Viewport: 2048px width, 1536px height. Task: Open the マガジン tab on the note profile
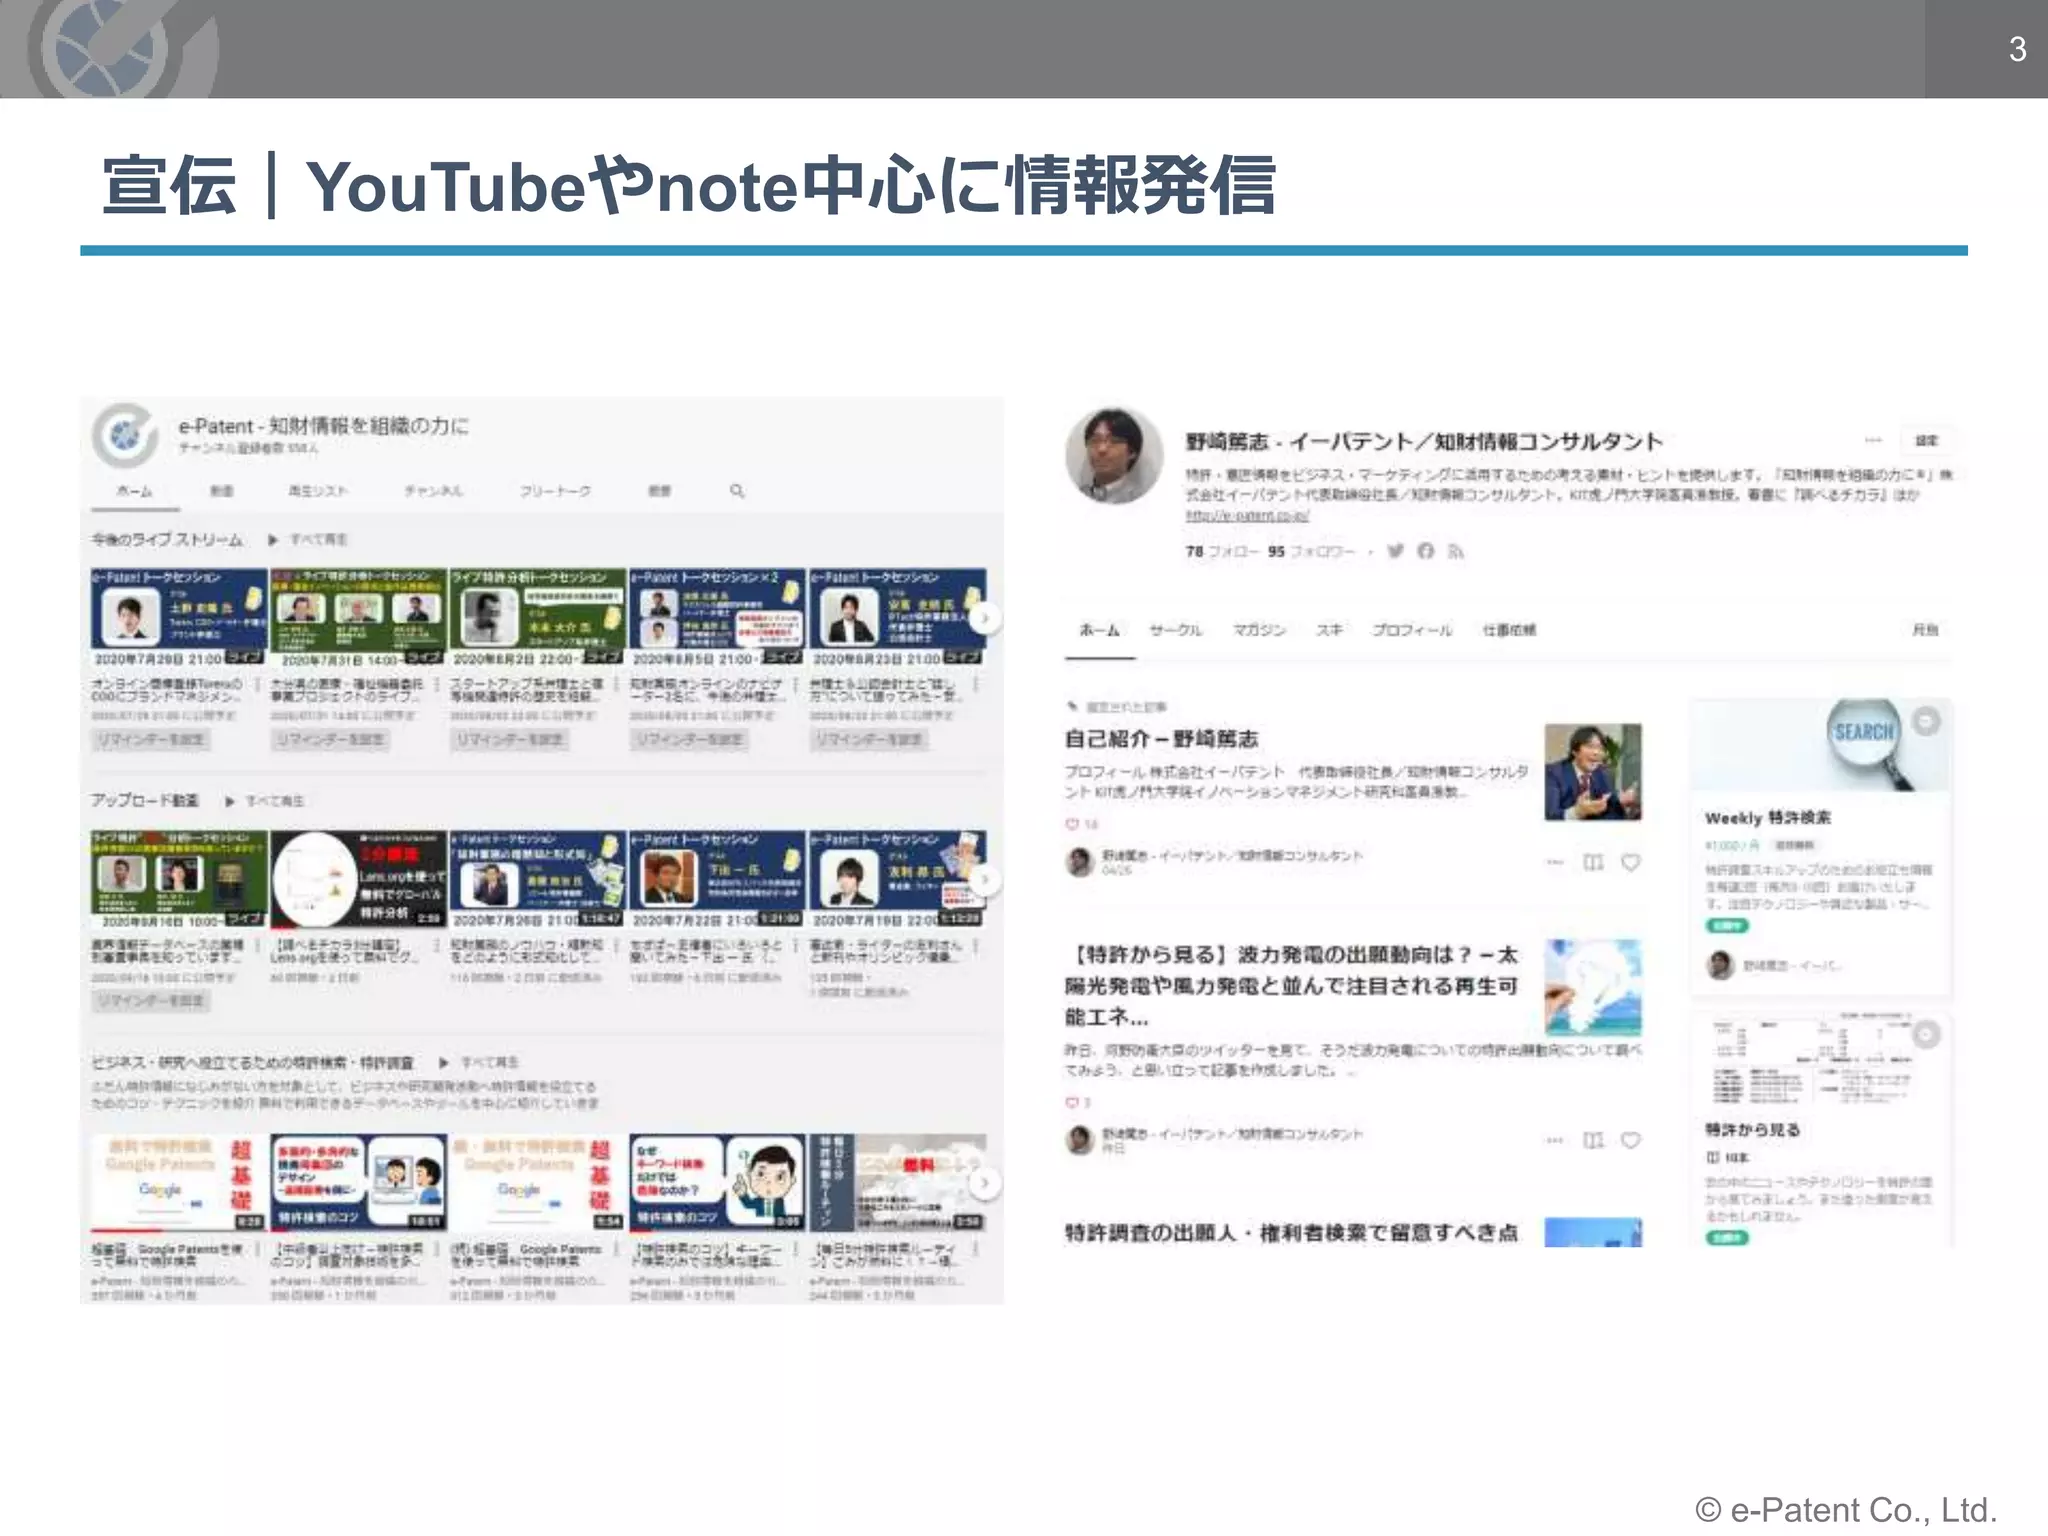1259,630
